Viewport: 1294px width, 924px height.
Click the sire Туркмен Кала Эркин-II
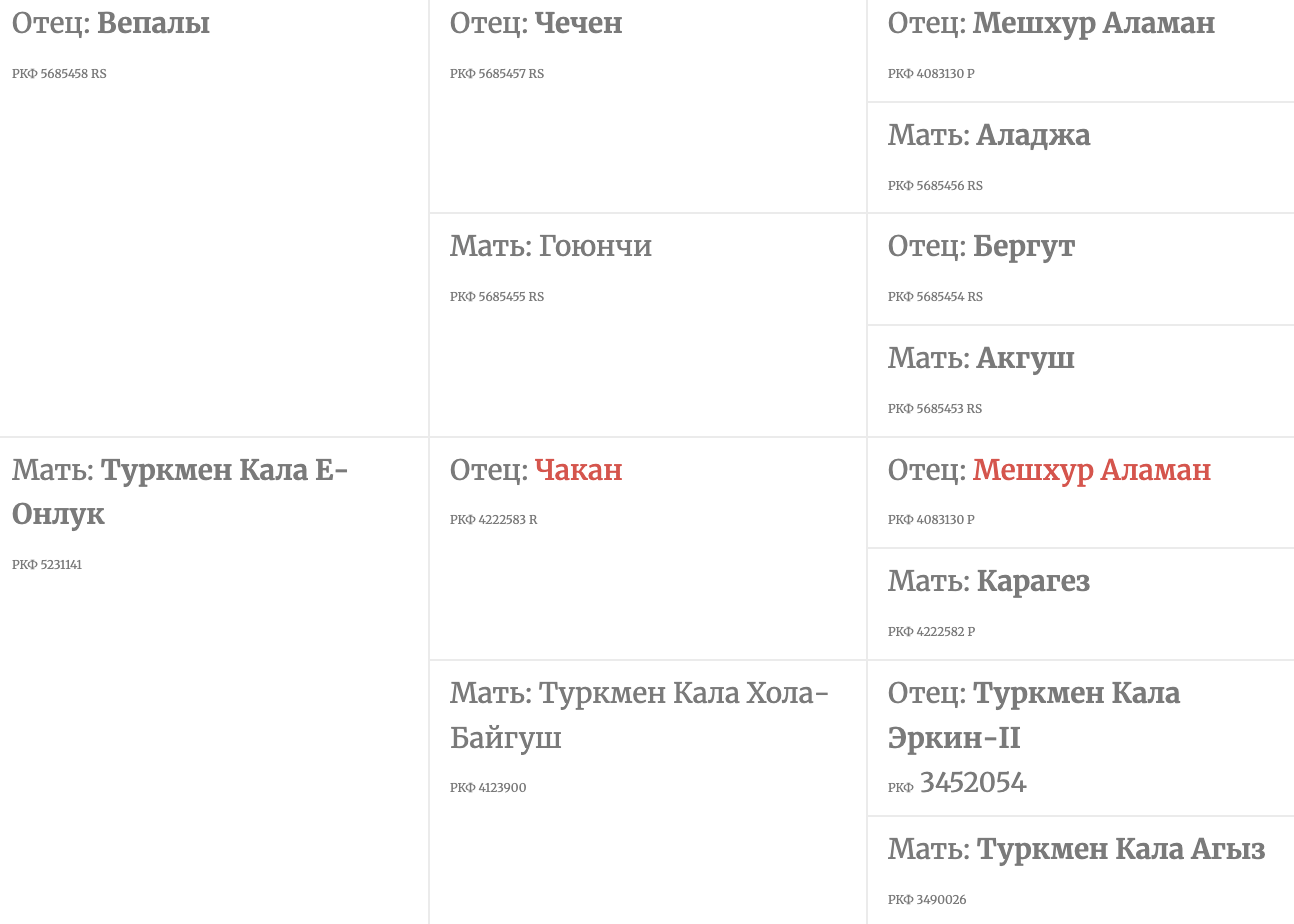click(1034, 715)
